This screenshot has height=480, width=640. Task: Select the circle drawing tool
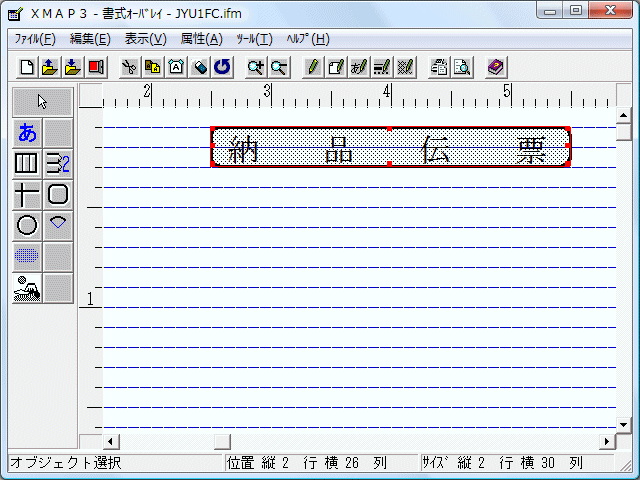click(x=27, y=225)
